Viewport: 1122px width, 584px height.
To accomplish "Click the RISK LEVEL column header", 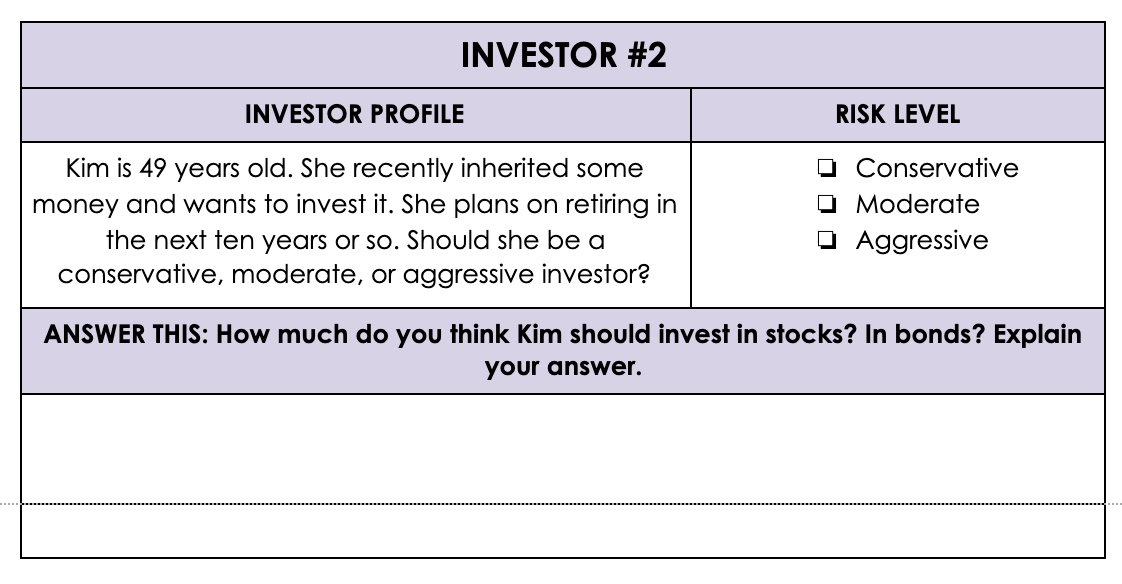I will [x=897, y=115].
